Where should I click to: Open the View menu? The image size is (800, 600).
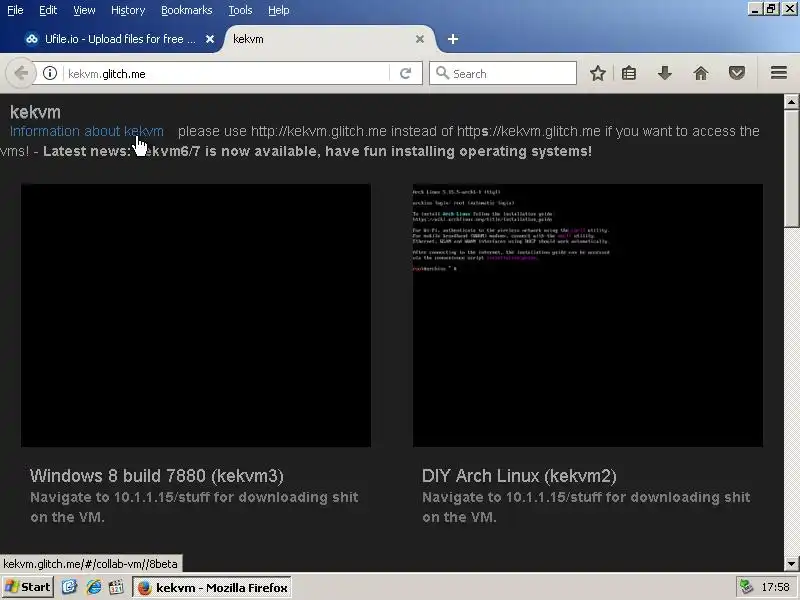(84, 10)
